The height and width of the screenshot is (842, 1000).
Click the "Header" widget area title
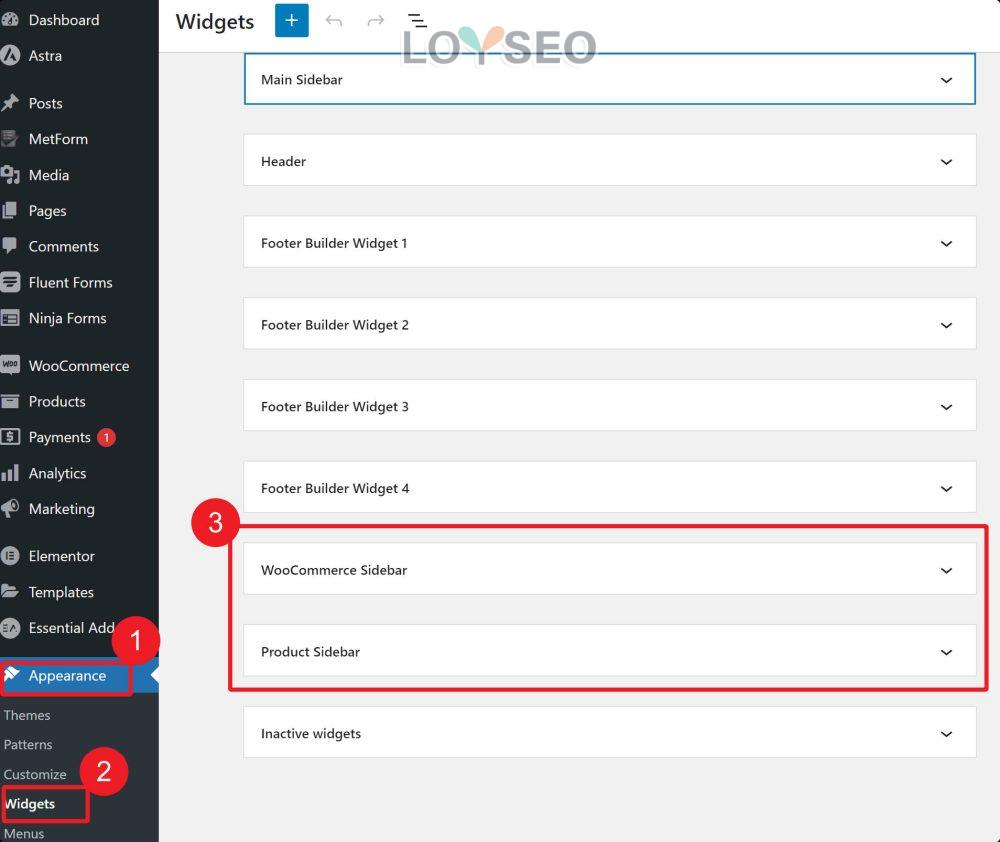pos(283,161)
